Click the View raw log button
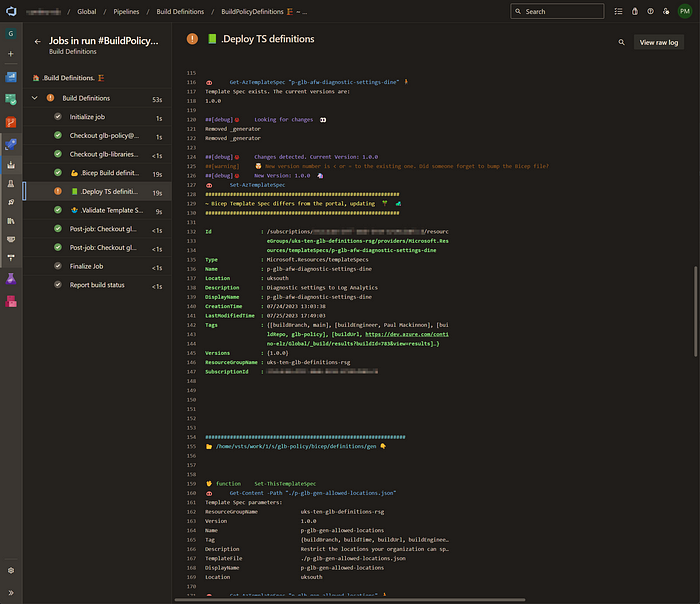Viewport: 700px width, 604px height. pos(658,42)
